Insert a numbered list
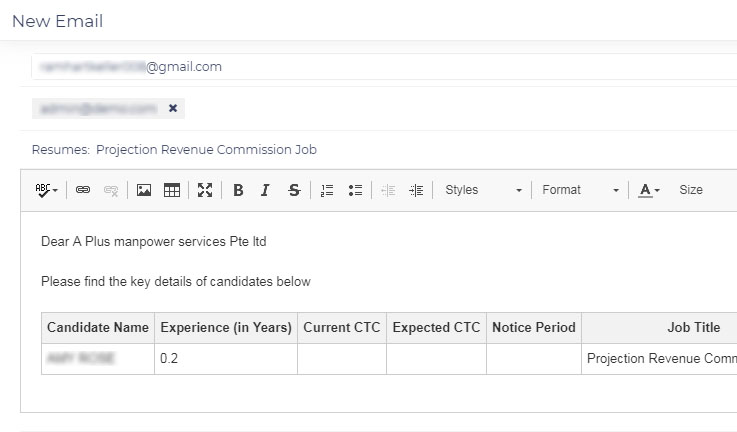Screen dimensions: 737x432 click(x=327, y=190)
